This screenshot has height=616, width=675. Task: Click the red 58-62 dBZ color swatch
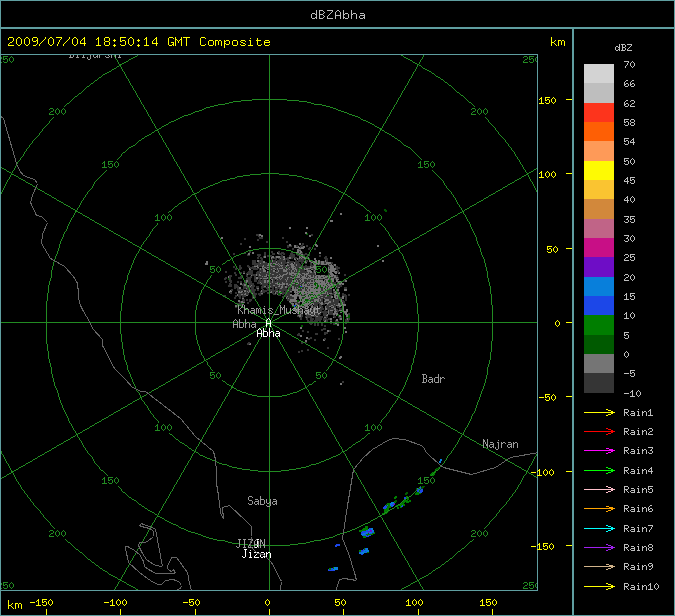(599, 112)
